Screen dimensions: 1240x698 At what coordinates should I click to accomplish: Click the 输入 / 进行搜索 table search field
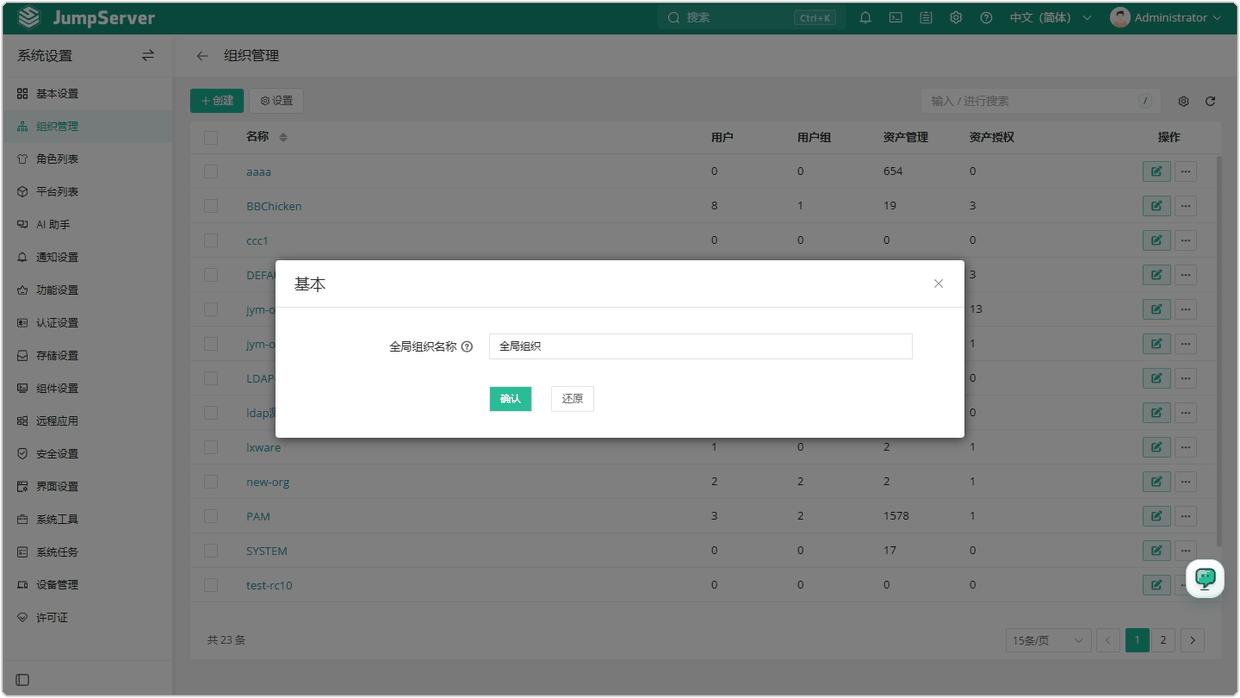pyautogui.click(x=1041, y=101)
